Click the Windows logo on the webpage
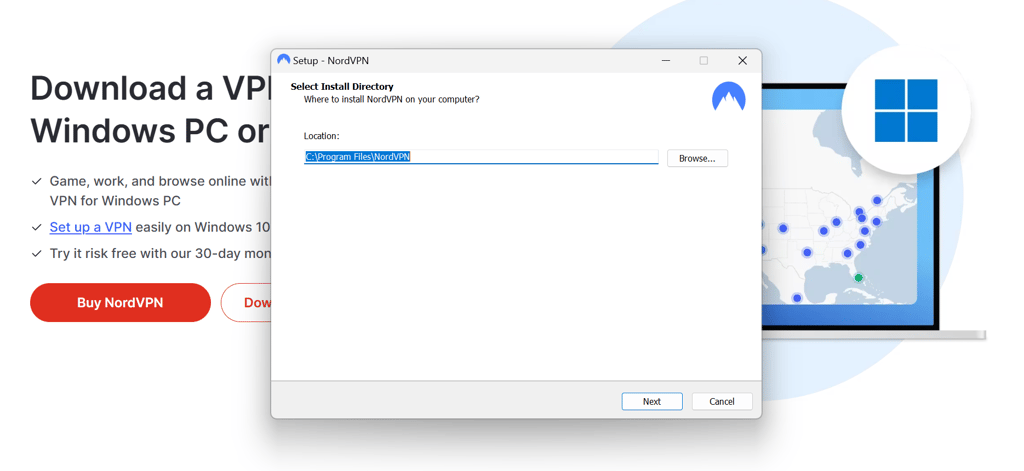This screenshot has height=471, width=1024. 906,110
